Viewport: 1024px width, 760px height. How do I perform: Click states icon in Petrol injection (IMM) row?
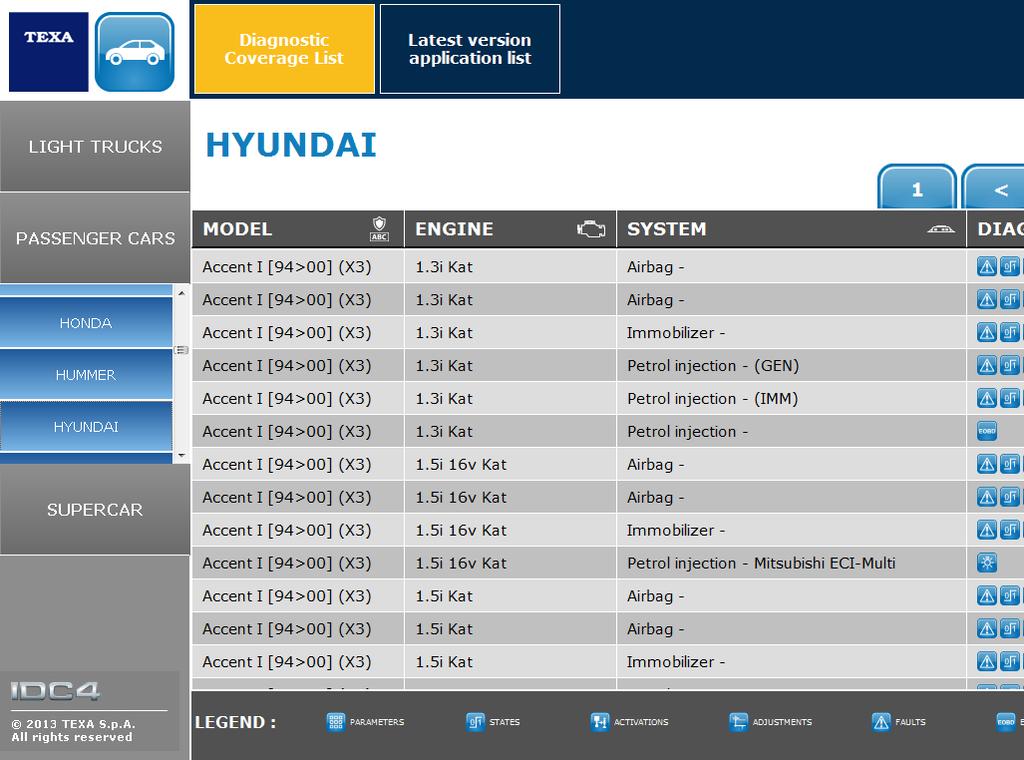point(1009,398)
